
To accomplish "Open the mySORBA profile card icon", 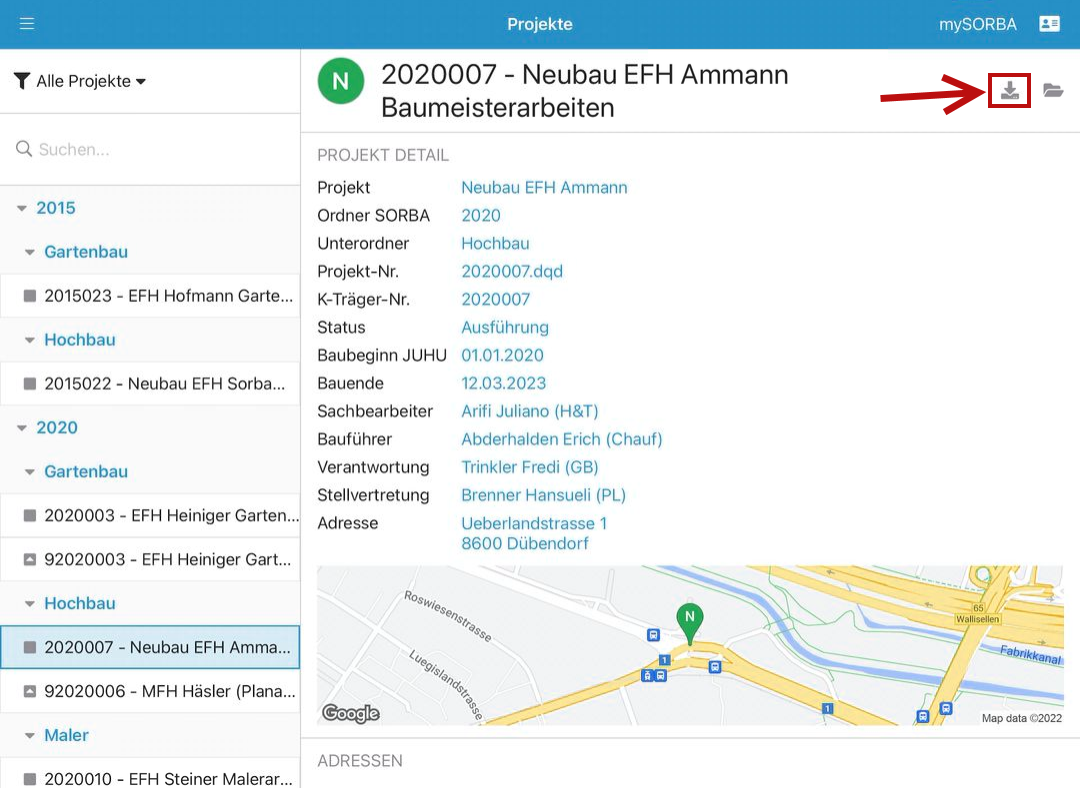I will (x=1049, y=24).
